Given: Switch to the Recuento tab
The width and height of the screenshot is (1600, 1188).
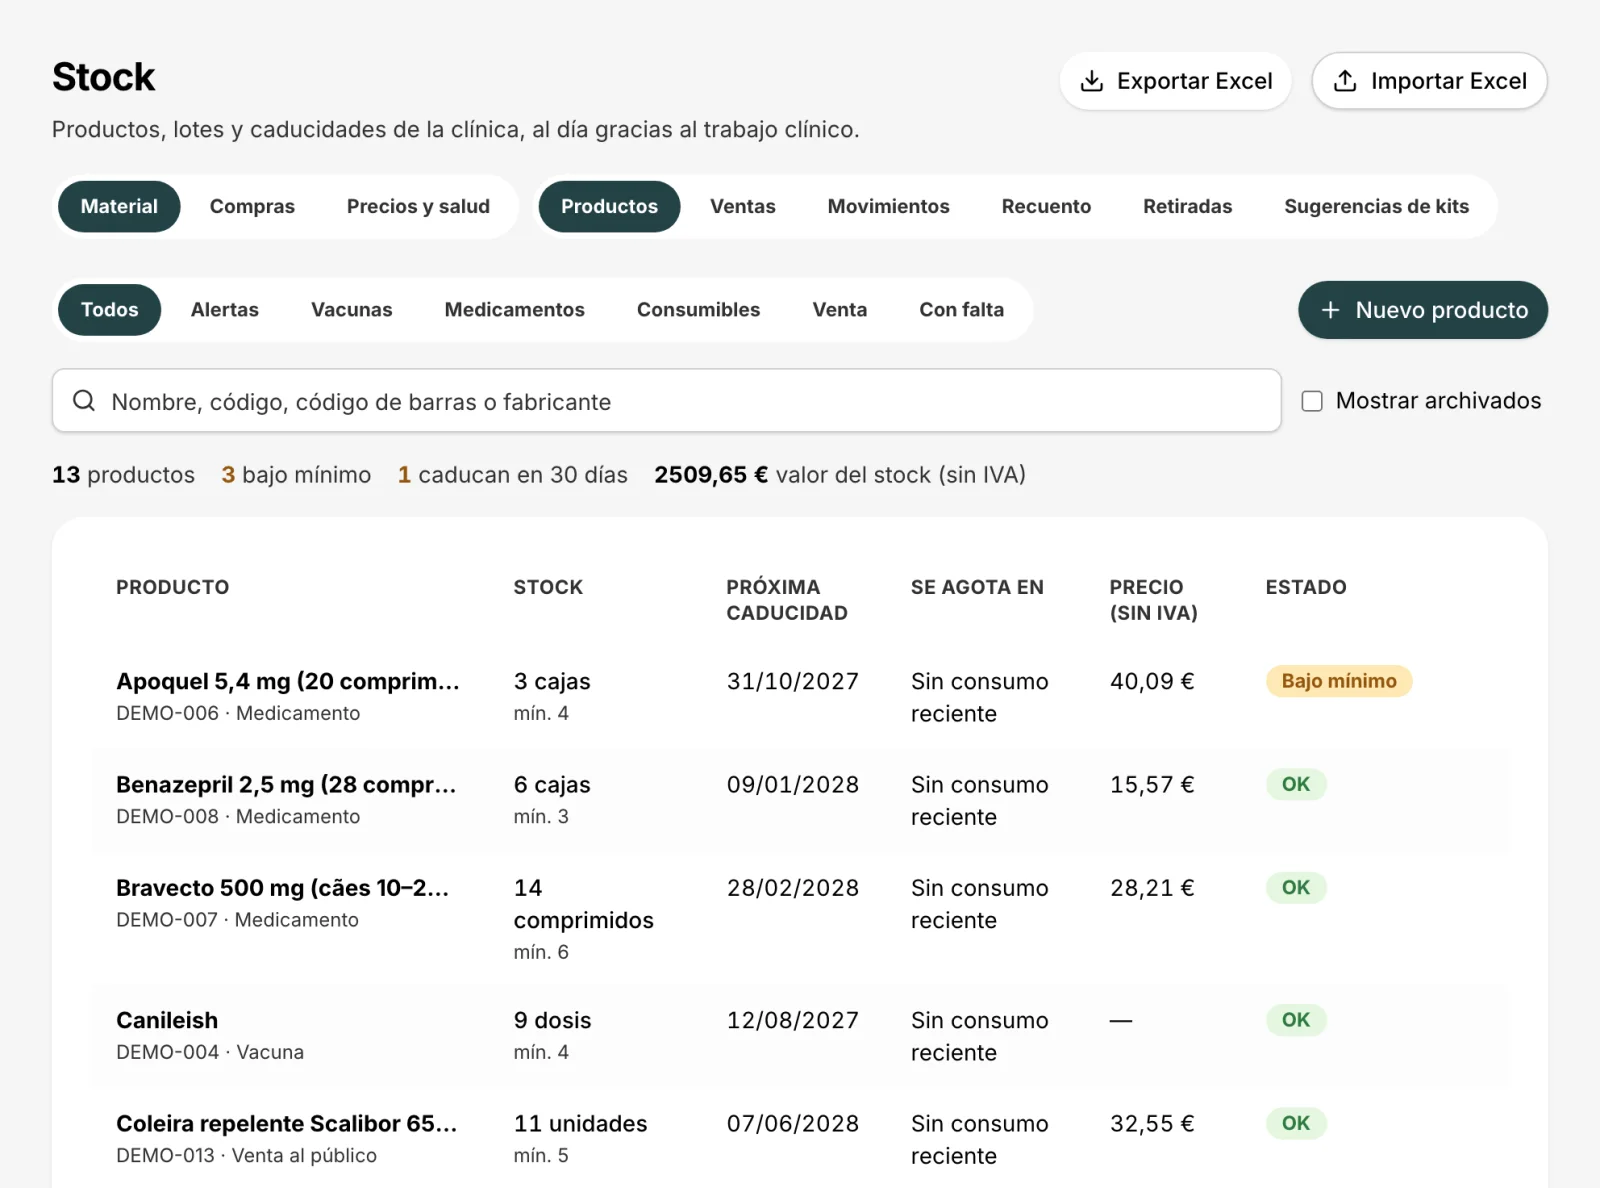Looking at the screenshot, I should point(1046,206).
